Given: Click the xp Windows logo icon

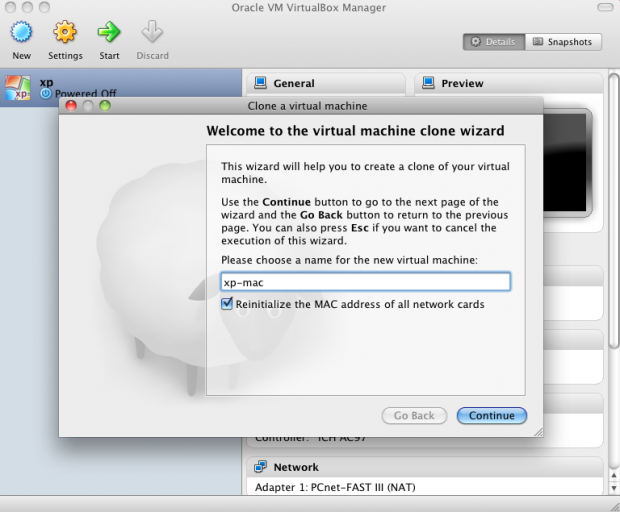Looking at the screenshot, I should (x=17, y=87).
